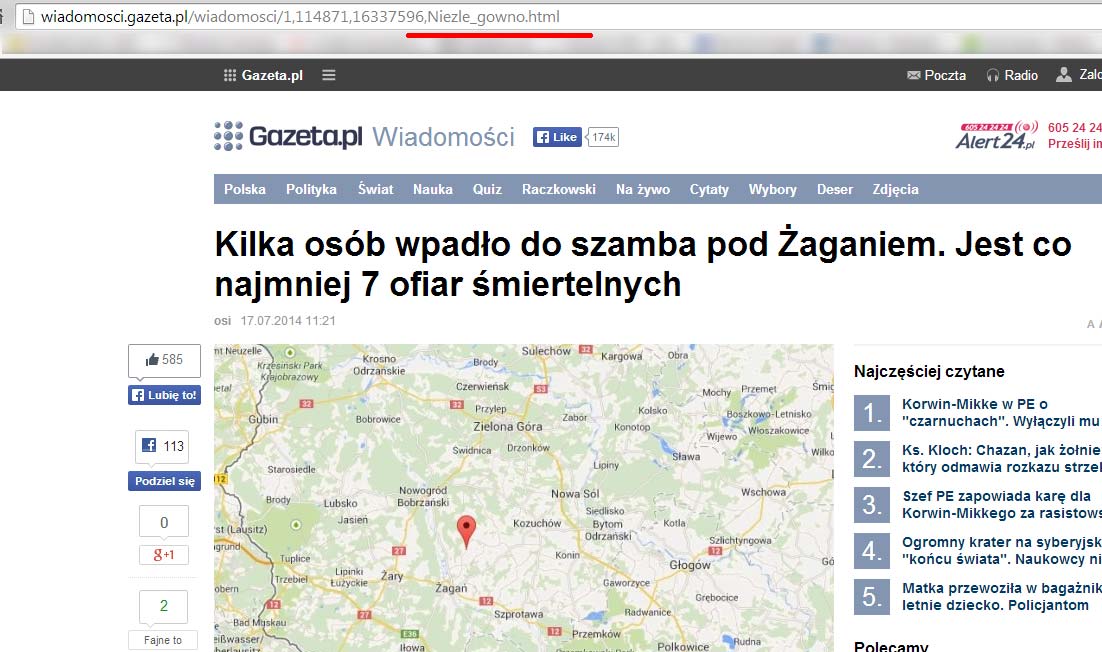
Task: Click the Alert24.pl logo
Action: pos(997,136)
